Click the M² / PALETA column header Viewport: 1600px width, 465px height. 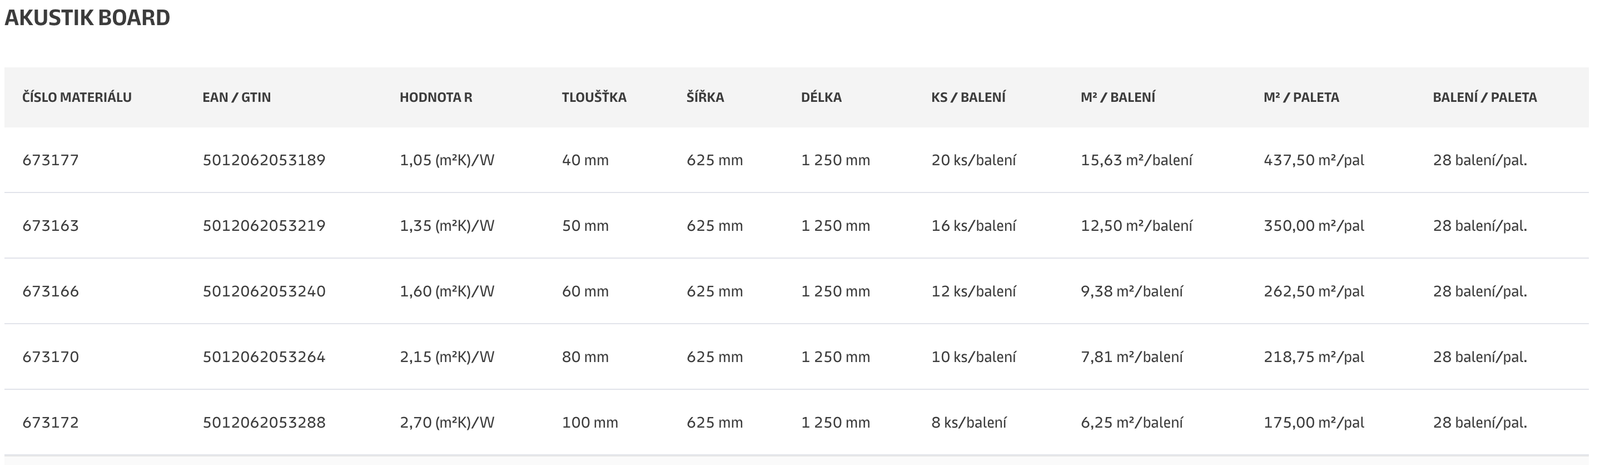tap(1301, 98)
